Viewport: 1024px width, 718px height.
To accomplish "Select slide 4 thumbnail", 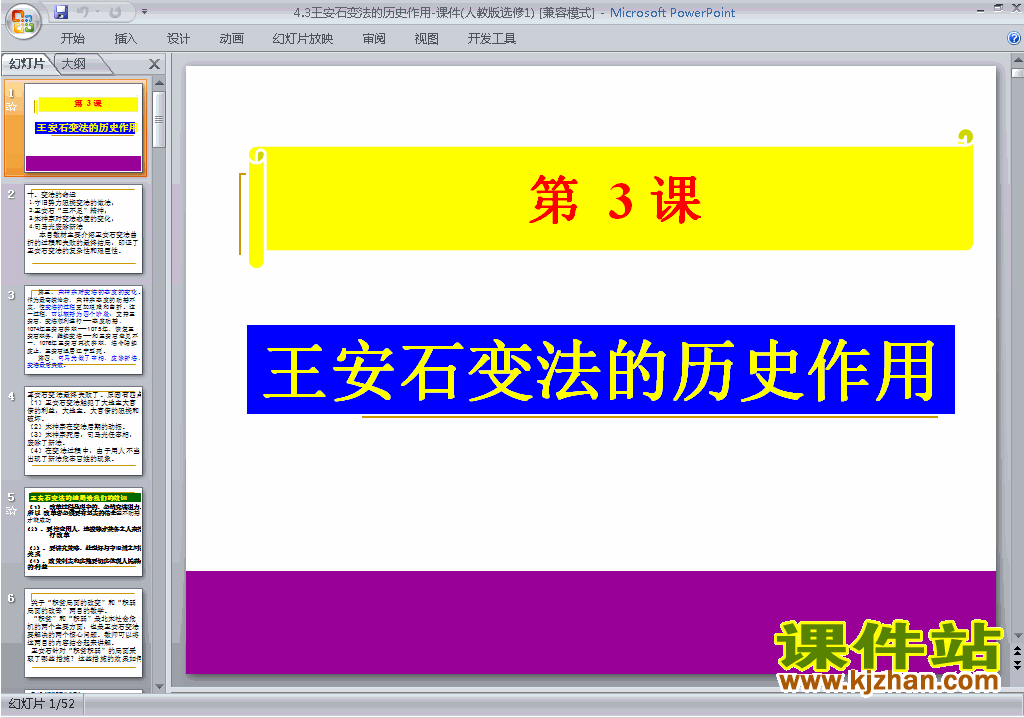I will click(84, 431).
